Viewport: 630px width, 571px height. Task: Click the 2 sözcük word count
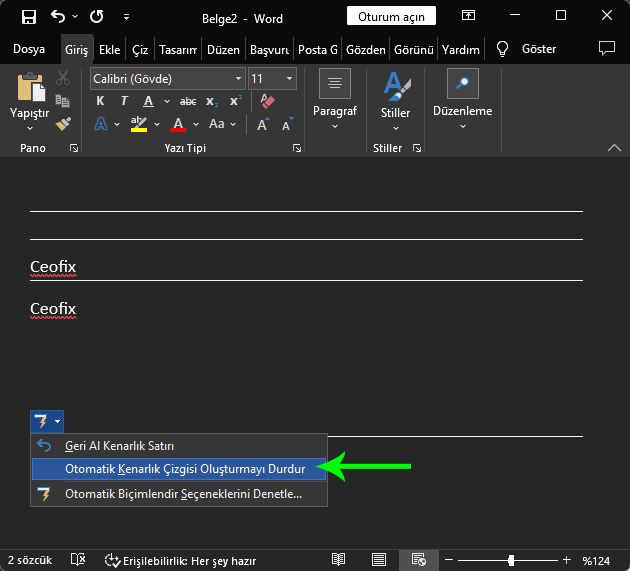click(x=30, y=560)
